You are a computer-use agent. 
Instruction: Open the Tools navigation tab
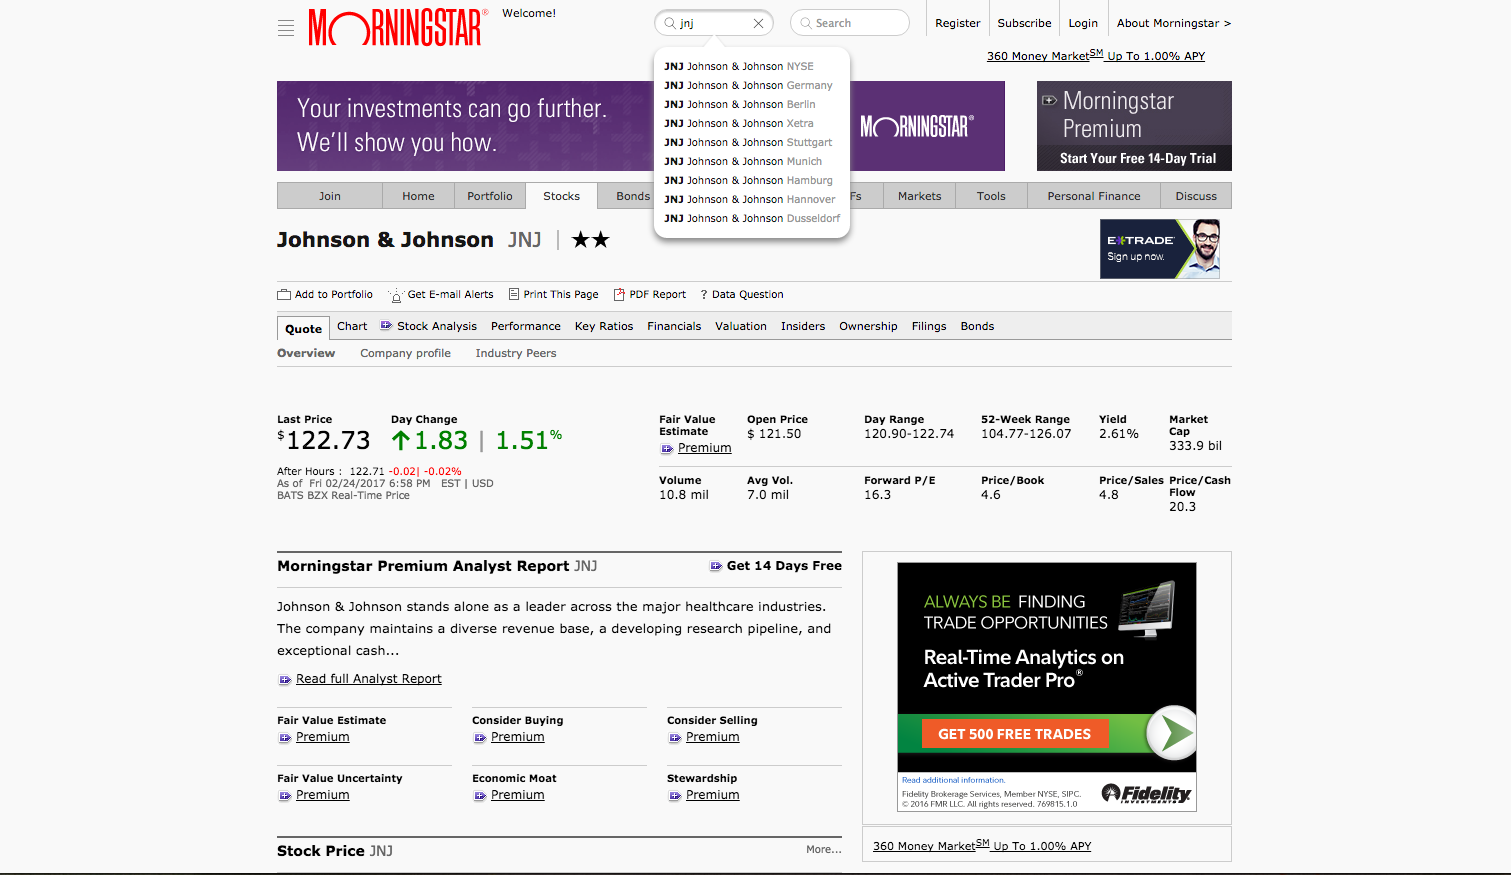(991, 196)
